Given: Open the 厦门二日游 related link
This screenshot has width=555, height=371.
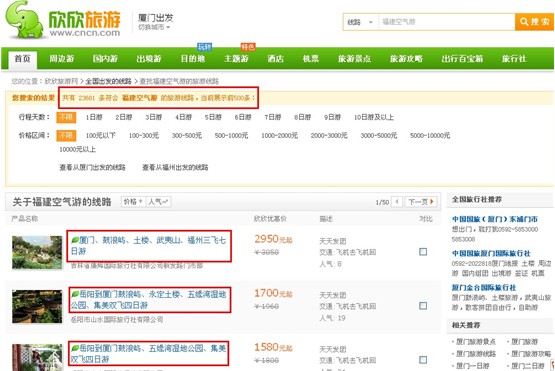Looking at the screenshot, I should pos(528,366).
